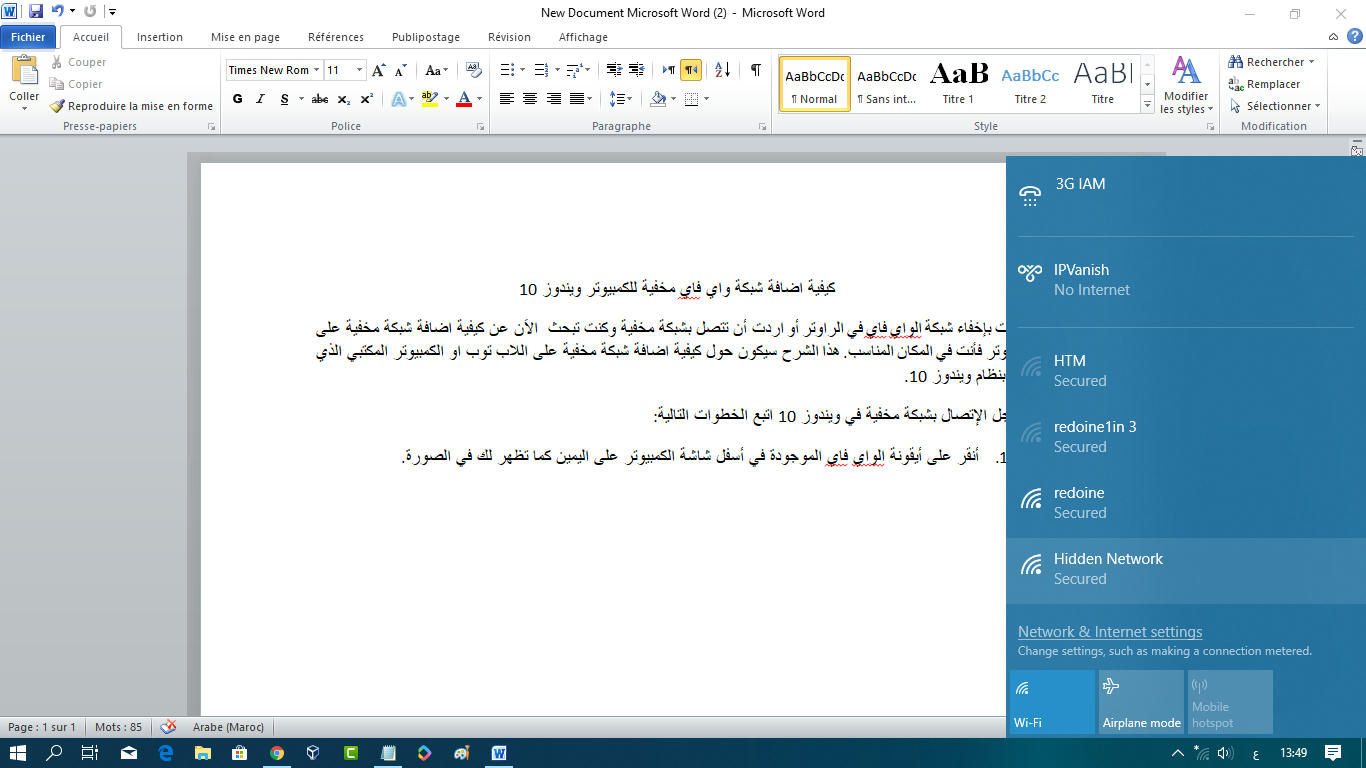This screenshot has height=768, width=1366.
Task: Increase font size with the grow font icon
Action: click(379, 70)
